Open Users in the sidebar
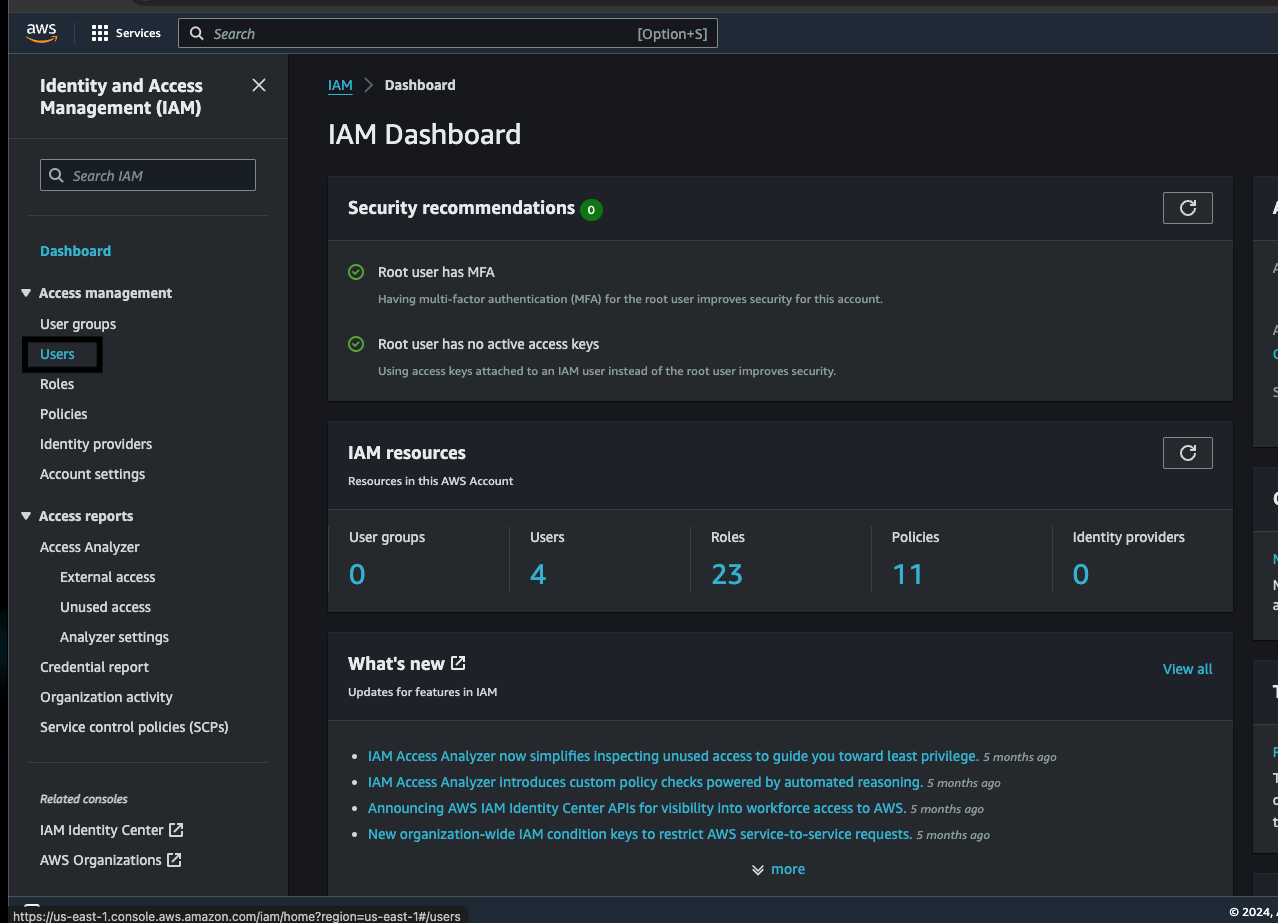 pos(57,354)
